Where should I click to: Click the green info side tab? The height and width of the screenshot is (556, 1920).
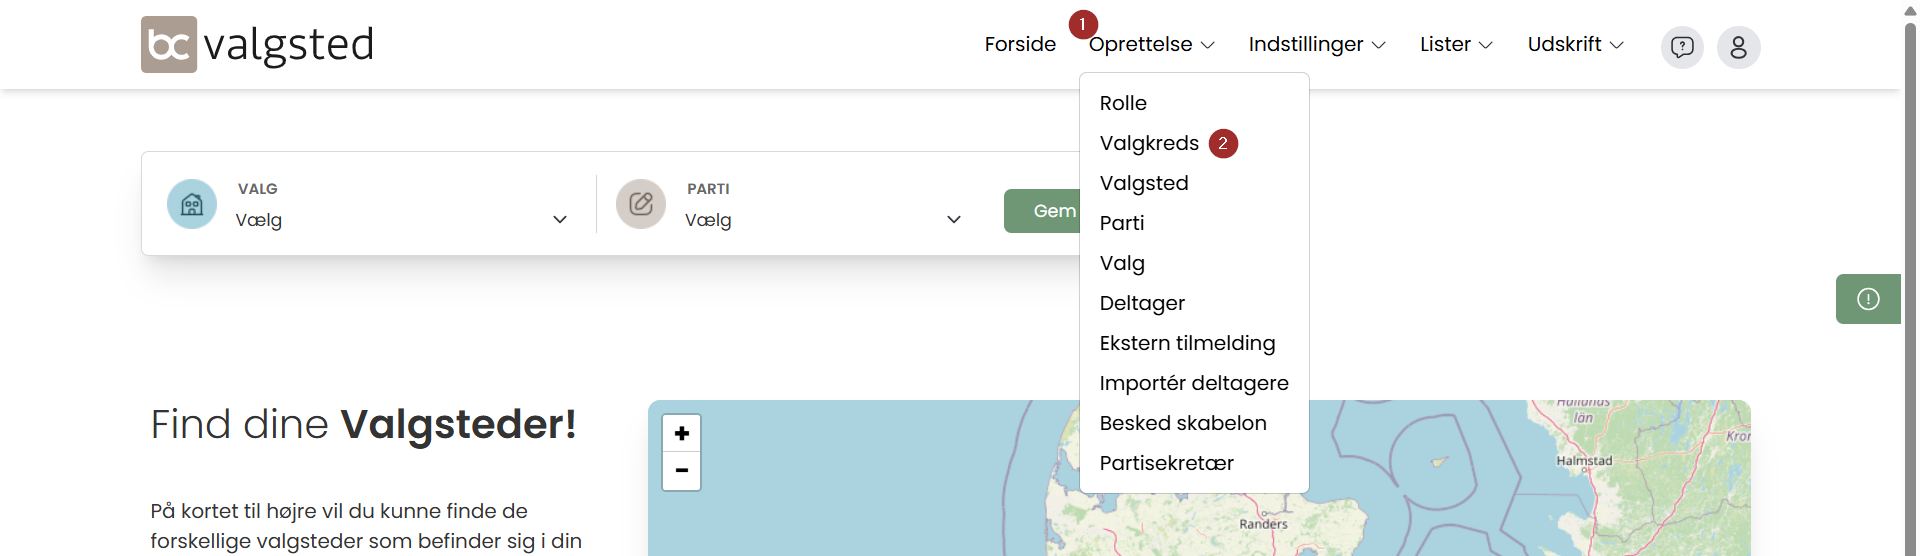pyautogui.click(x=1867, y=299)
